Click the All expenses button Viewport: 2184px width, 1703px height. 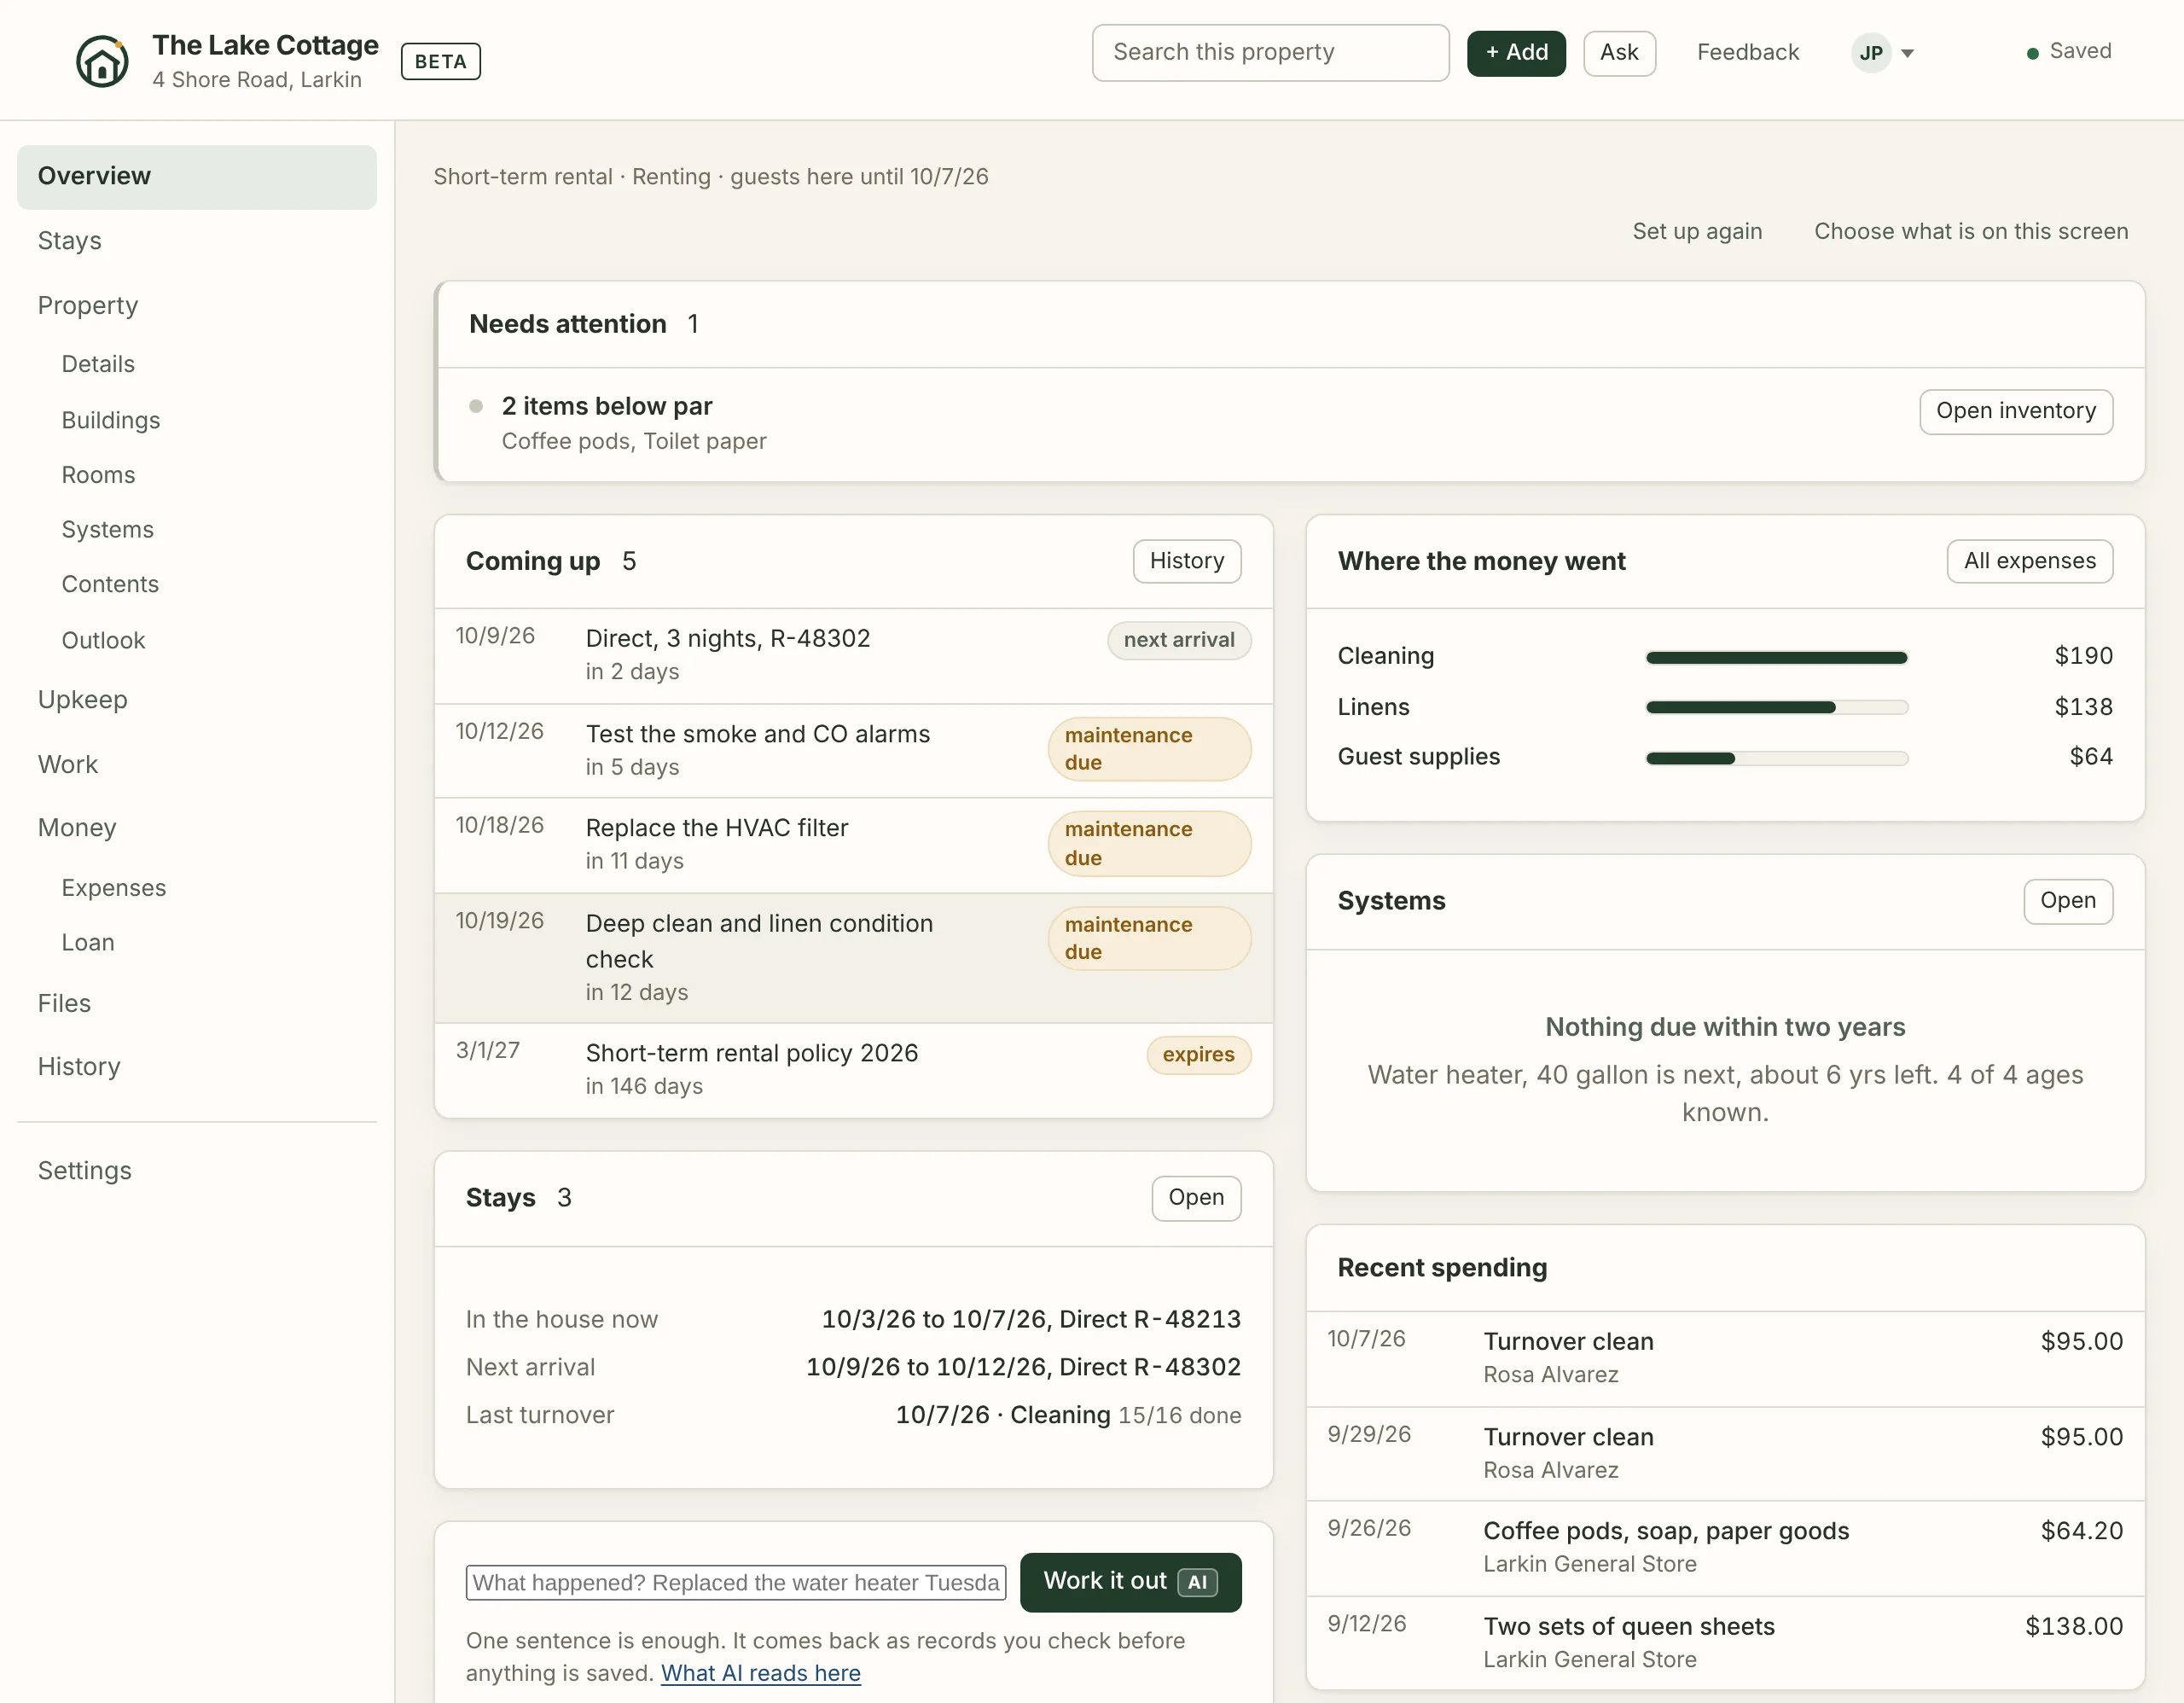click(2029, 561)
